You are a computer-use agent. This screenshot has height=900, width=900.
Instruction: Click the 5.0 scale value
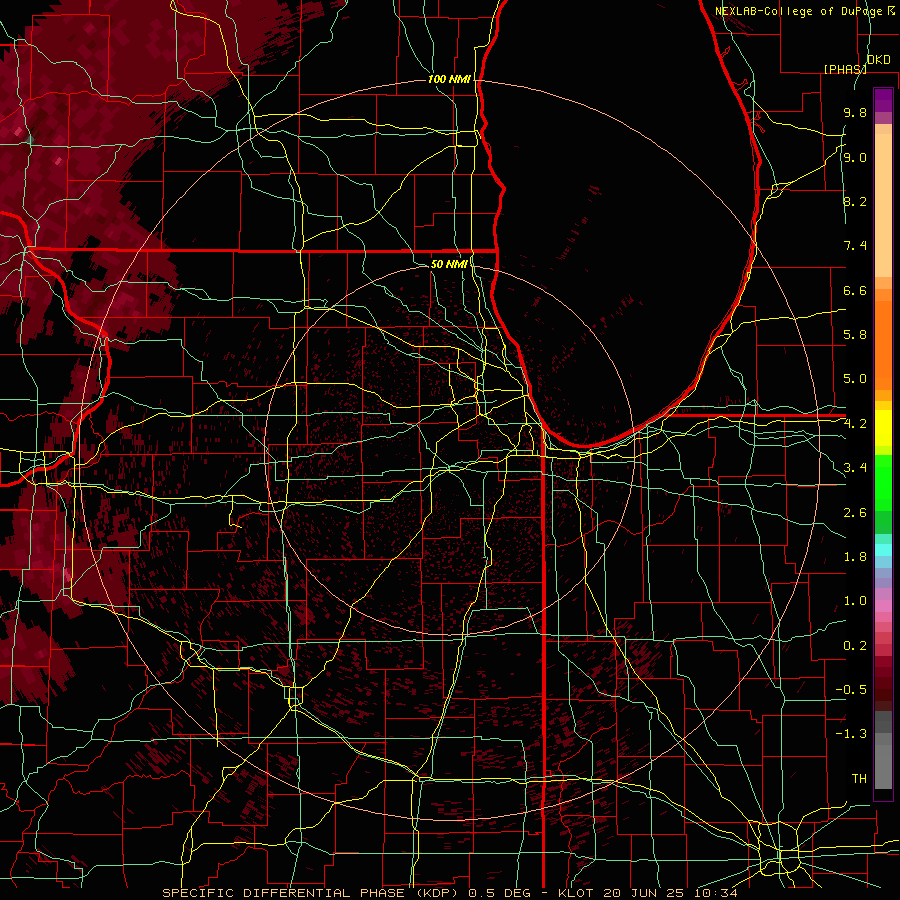855,379
